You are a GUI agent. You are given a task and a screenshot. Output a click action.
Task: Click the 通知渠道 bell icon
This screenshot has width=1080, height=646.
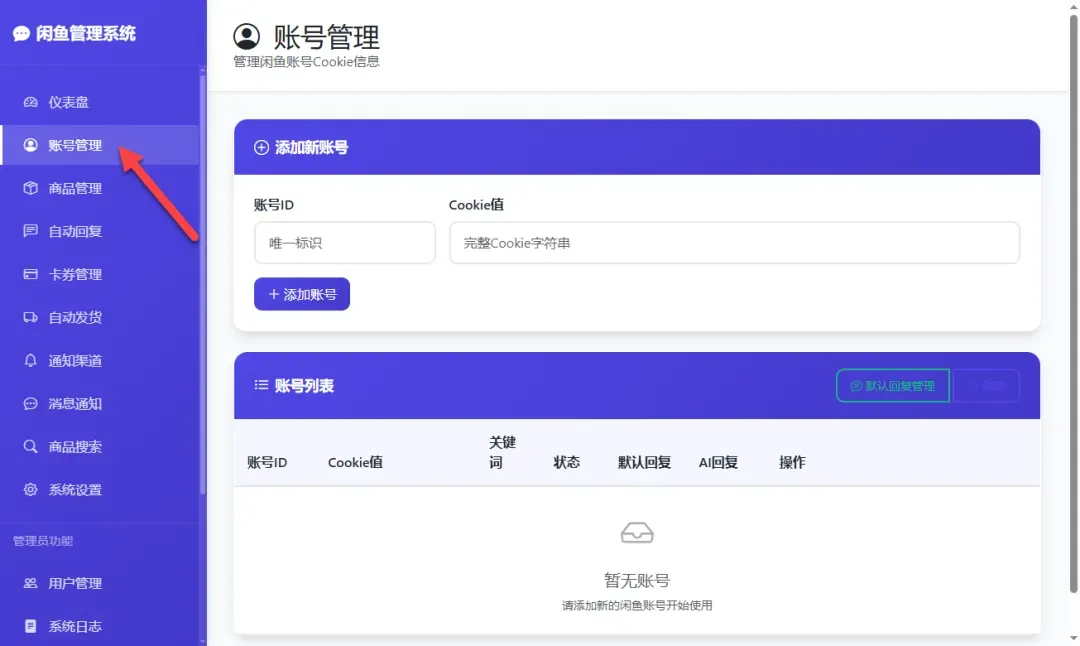(30, 360)
